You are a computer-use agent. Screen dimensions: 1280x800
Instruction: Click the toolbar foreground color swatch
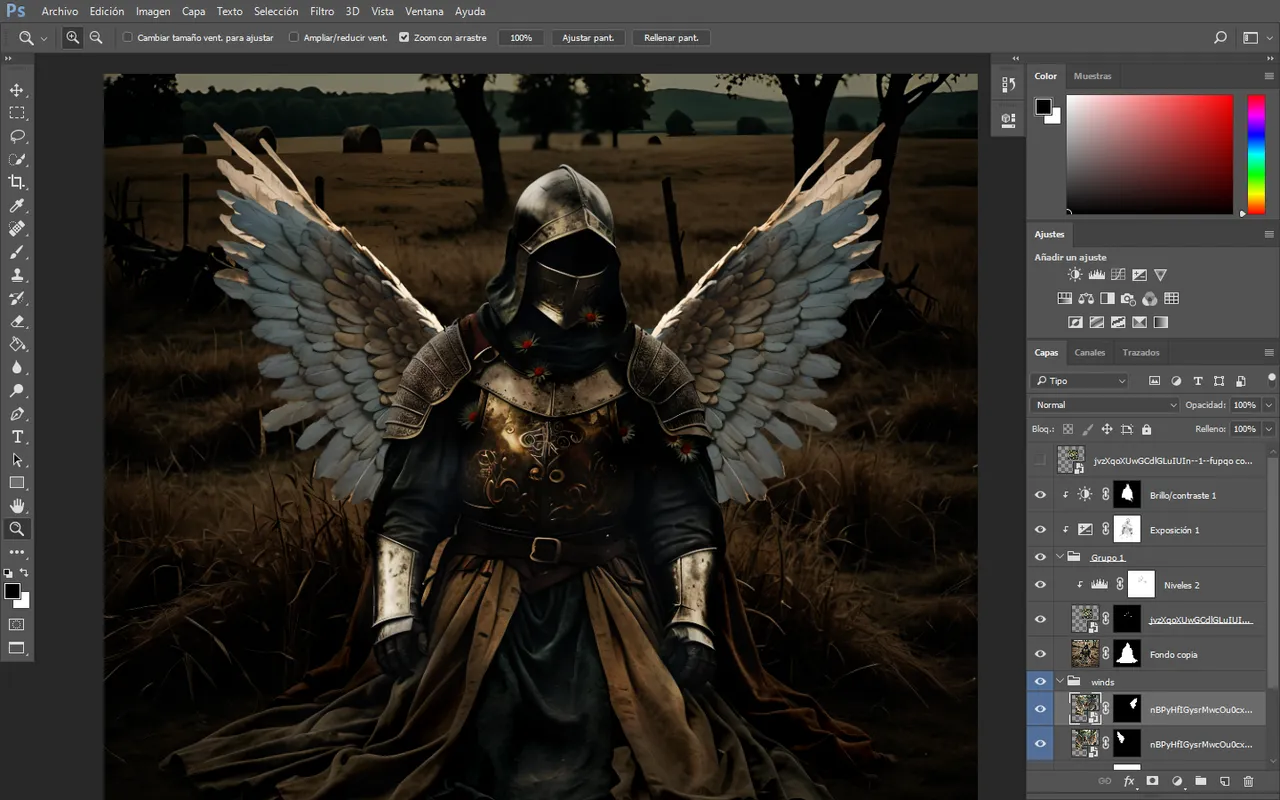click(x=12, y=591)
